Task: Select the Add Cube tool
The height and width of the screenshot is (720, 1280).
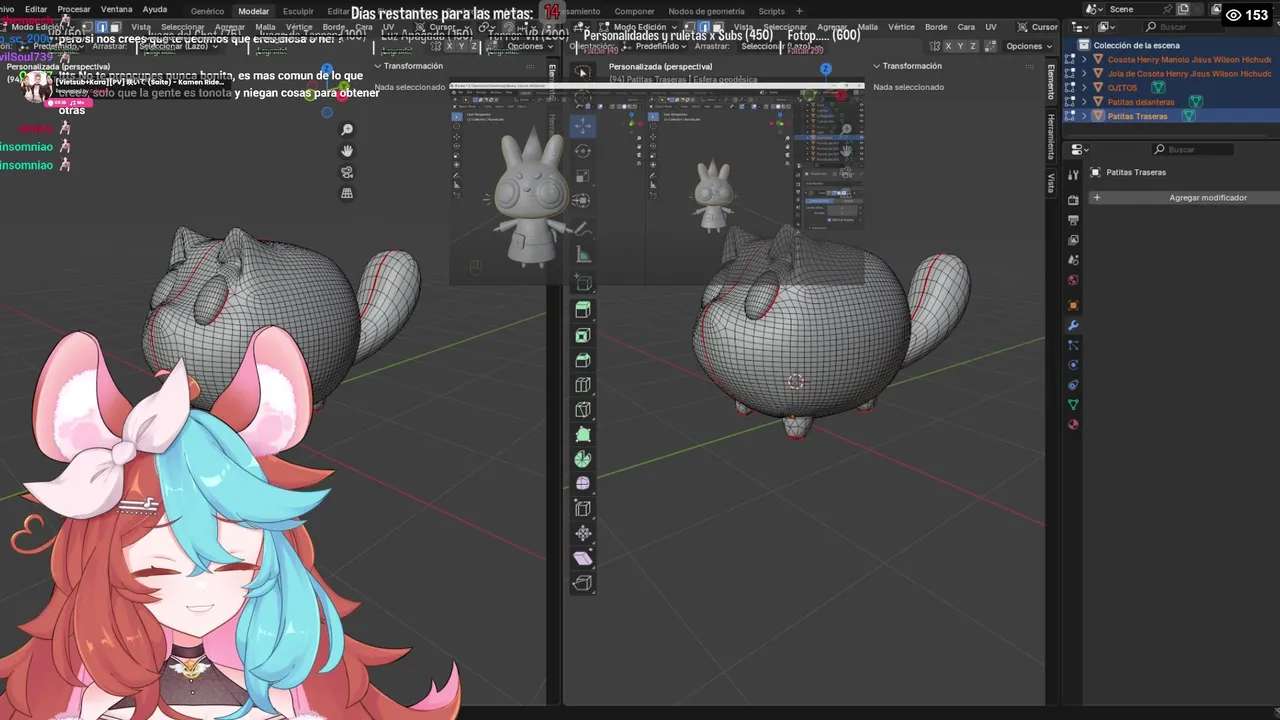Action: click(x=583, y=284)
